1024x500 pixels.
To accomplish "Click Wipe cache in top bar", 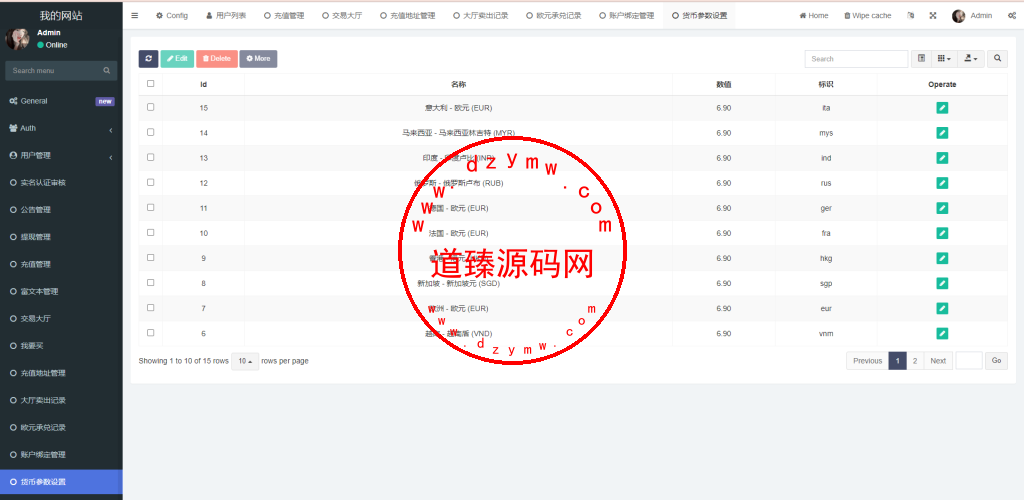I will pos(867,16).
